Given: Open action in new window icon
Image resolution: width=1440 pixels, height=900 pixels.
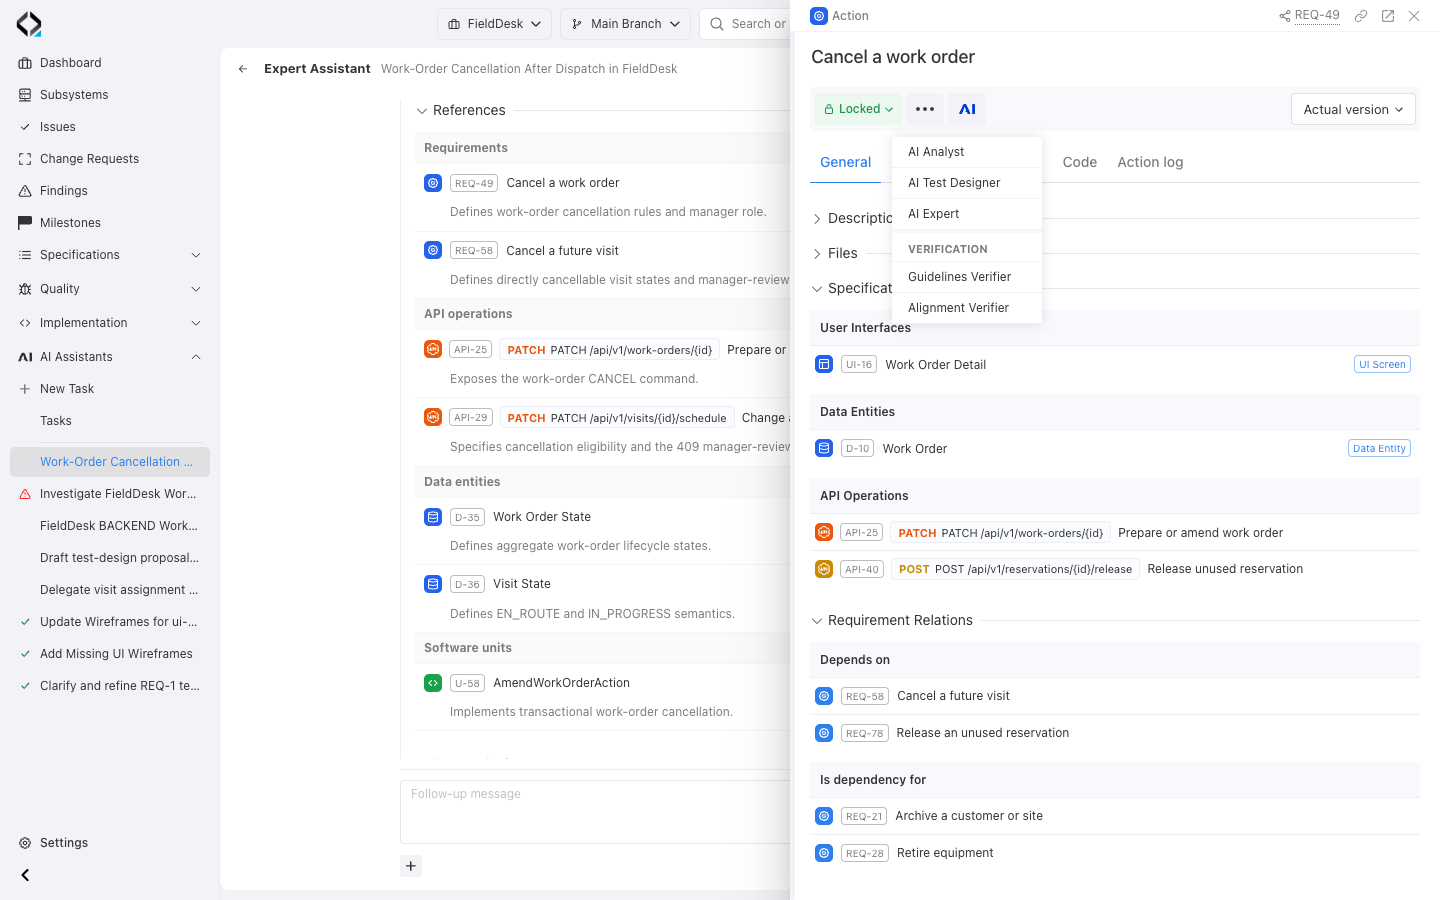Looking at the screenshot, I should [x=1388, y=16].
